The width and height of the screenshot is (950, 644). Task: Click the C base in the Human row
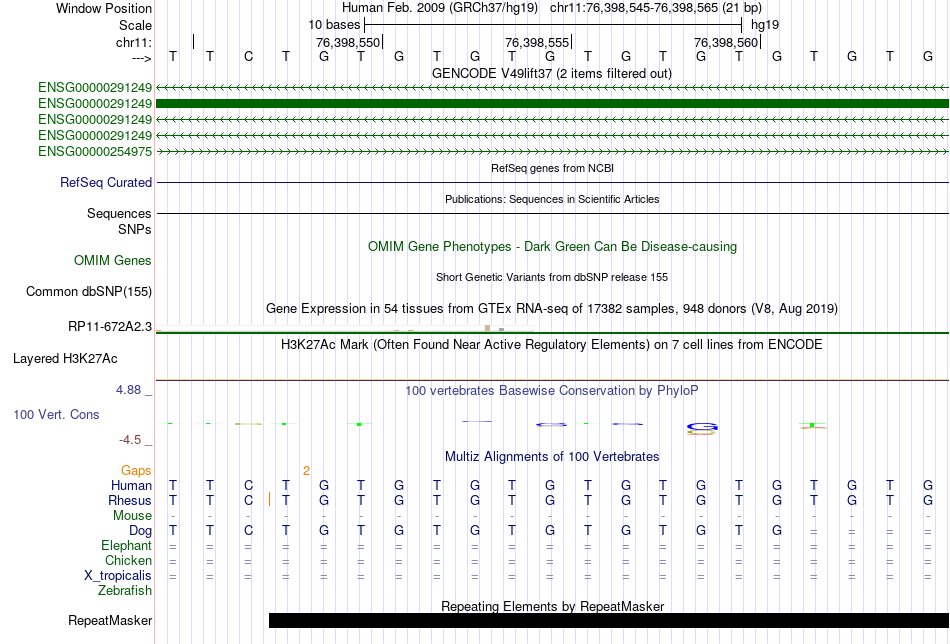click(x=248, y=486)
